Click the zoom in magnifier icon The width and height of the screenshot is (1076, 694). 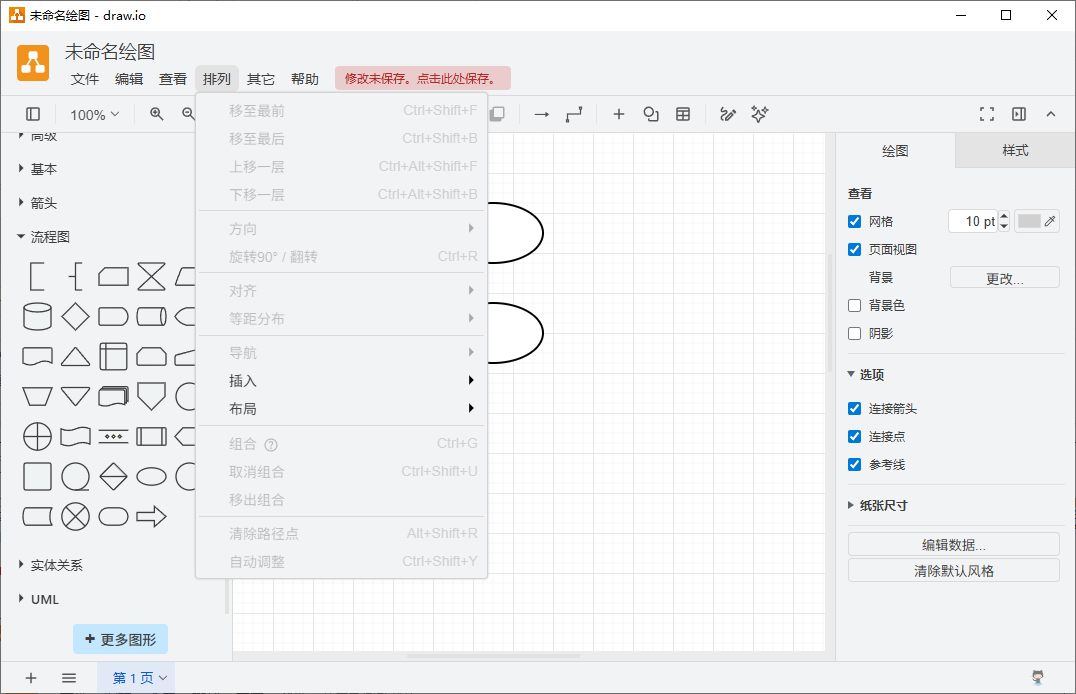(156, 114)
